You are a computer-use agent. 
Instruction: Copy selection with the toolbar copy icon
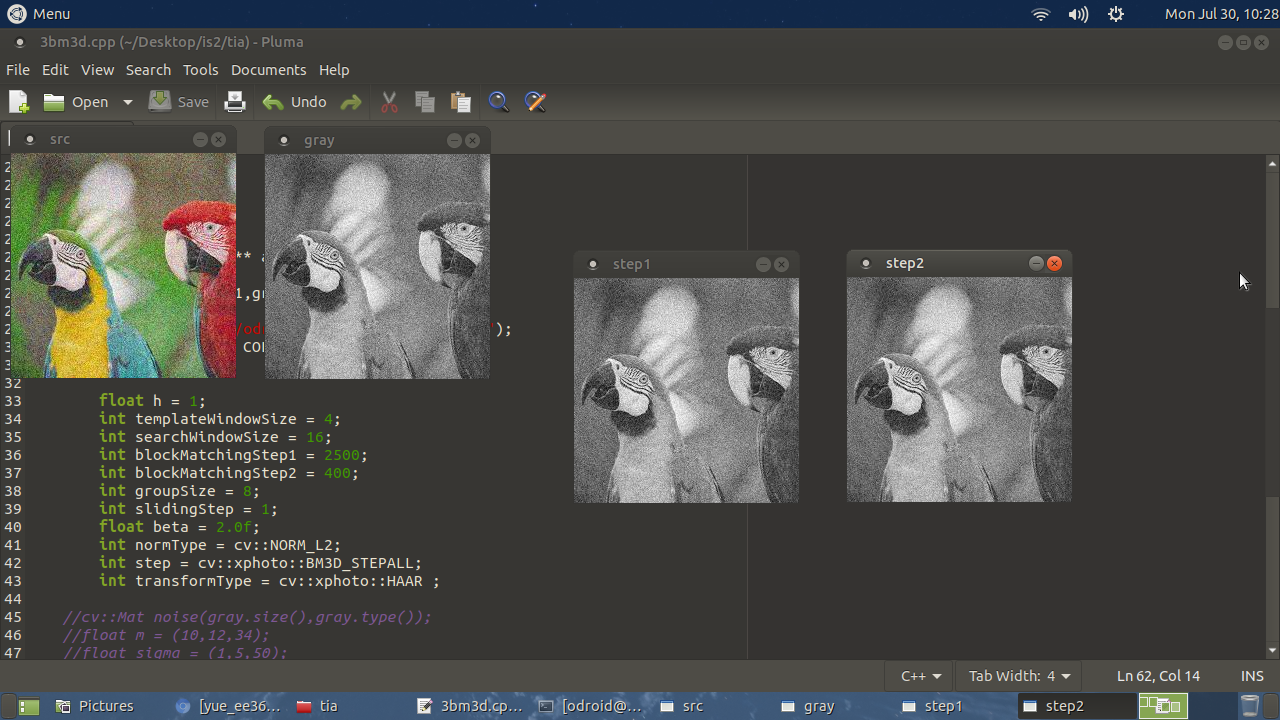425,102
